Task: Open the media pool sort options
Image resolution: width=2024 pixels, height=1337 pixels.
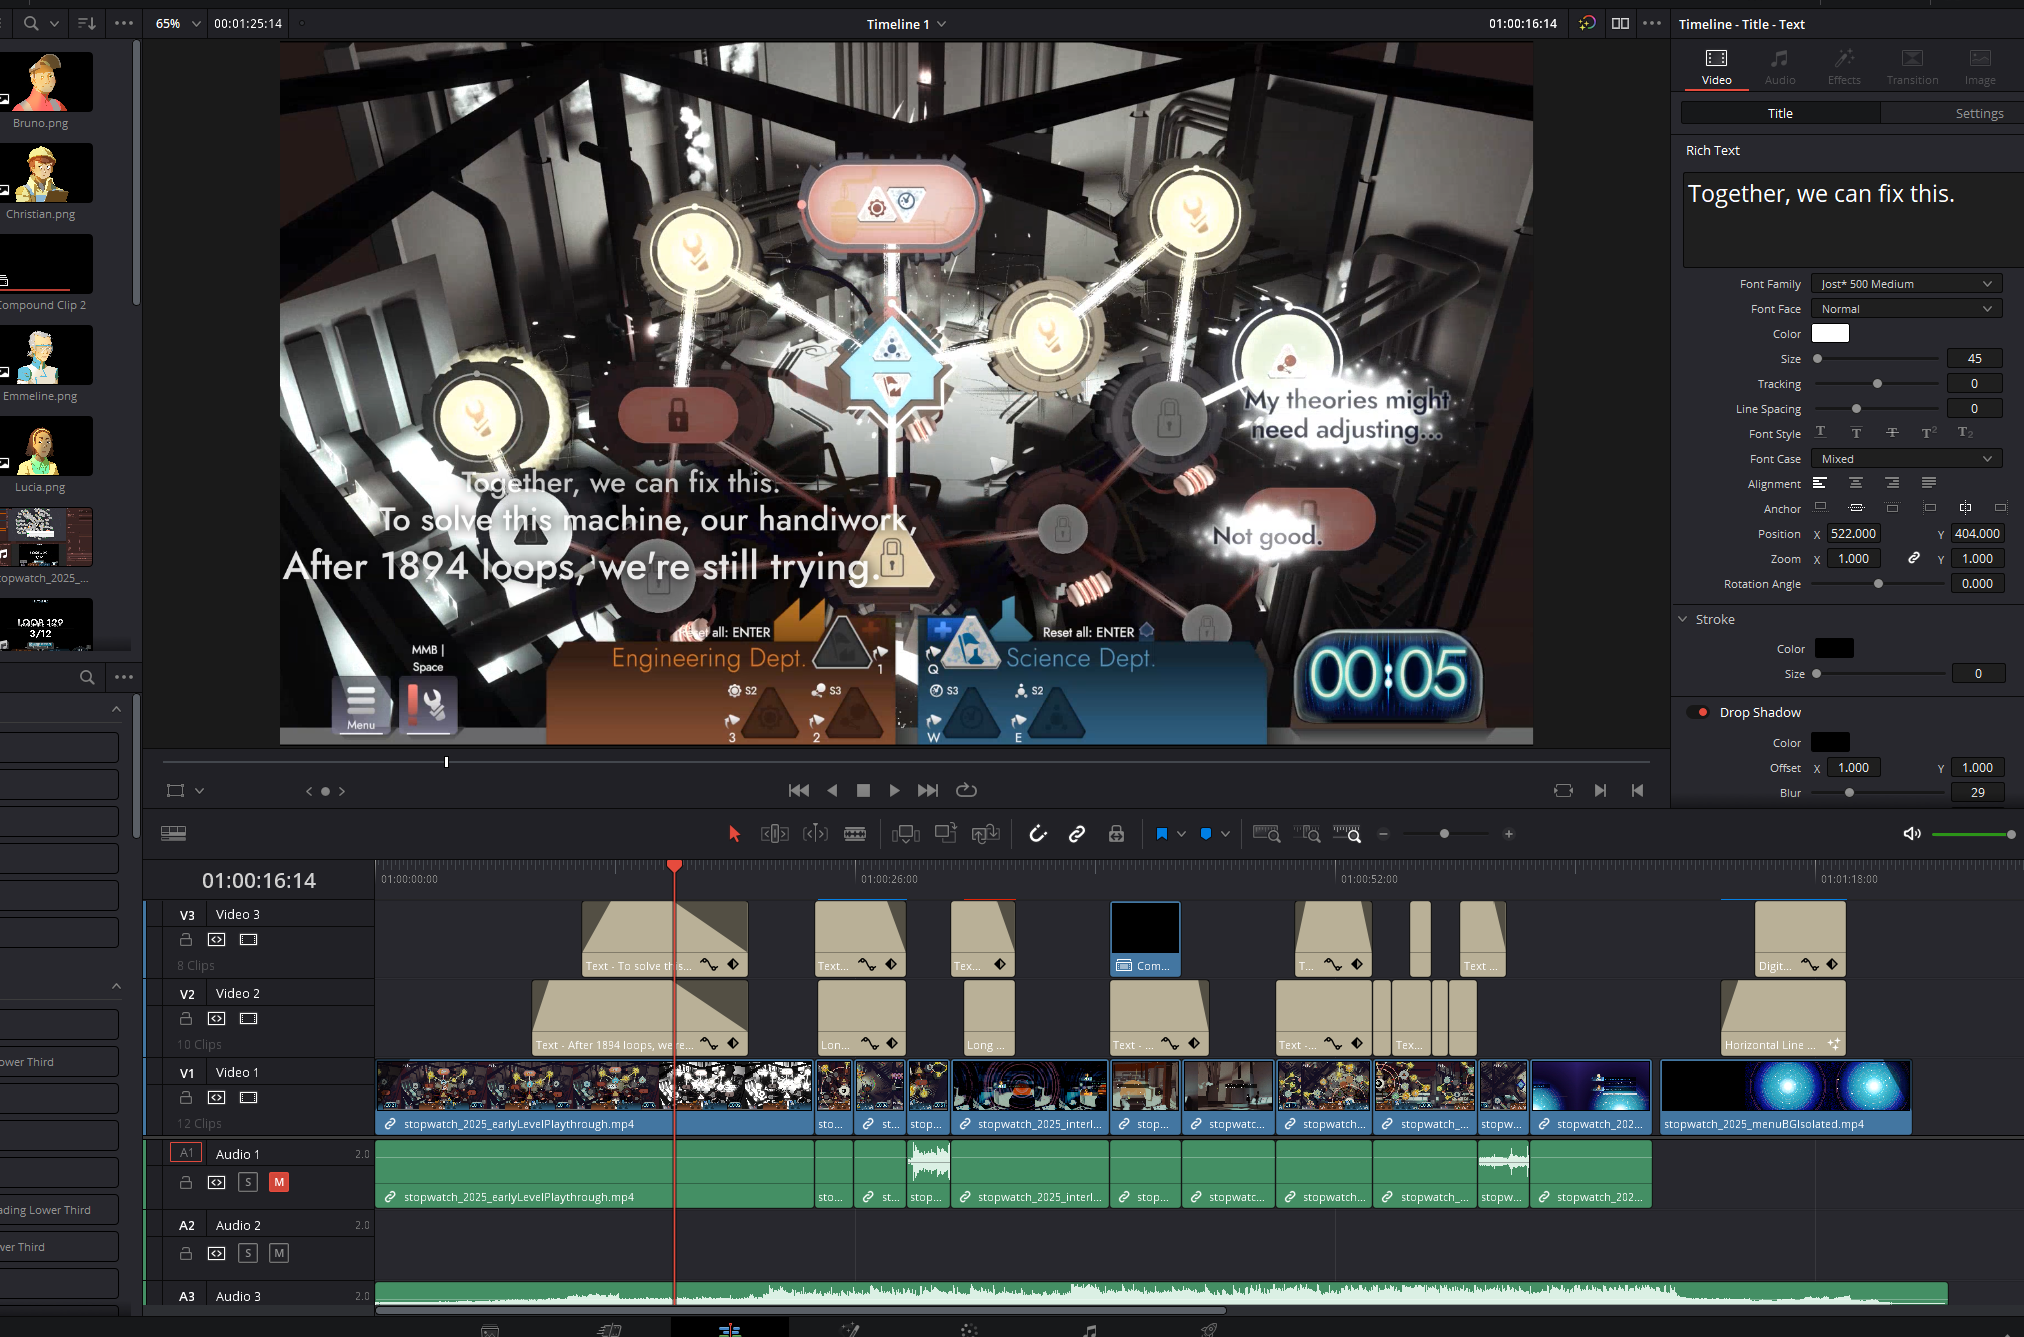Action: (87, 23)
